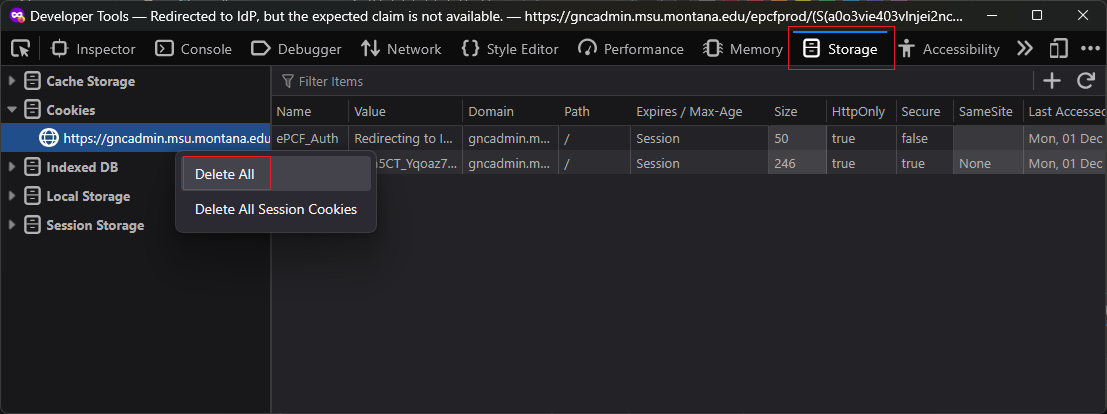Expand the Indexed DB tree node
1107x414 pixels.
[11, 167]
